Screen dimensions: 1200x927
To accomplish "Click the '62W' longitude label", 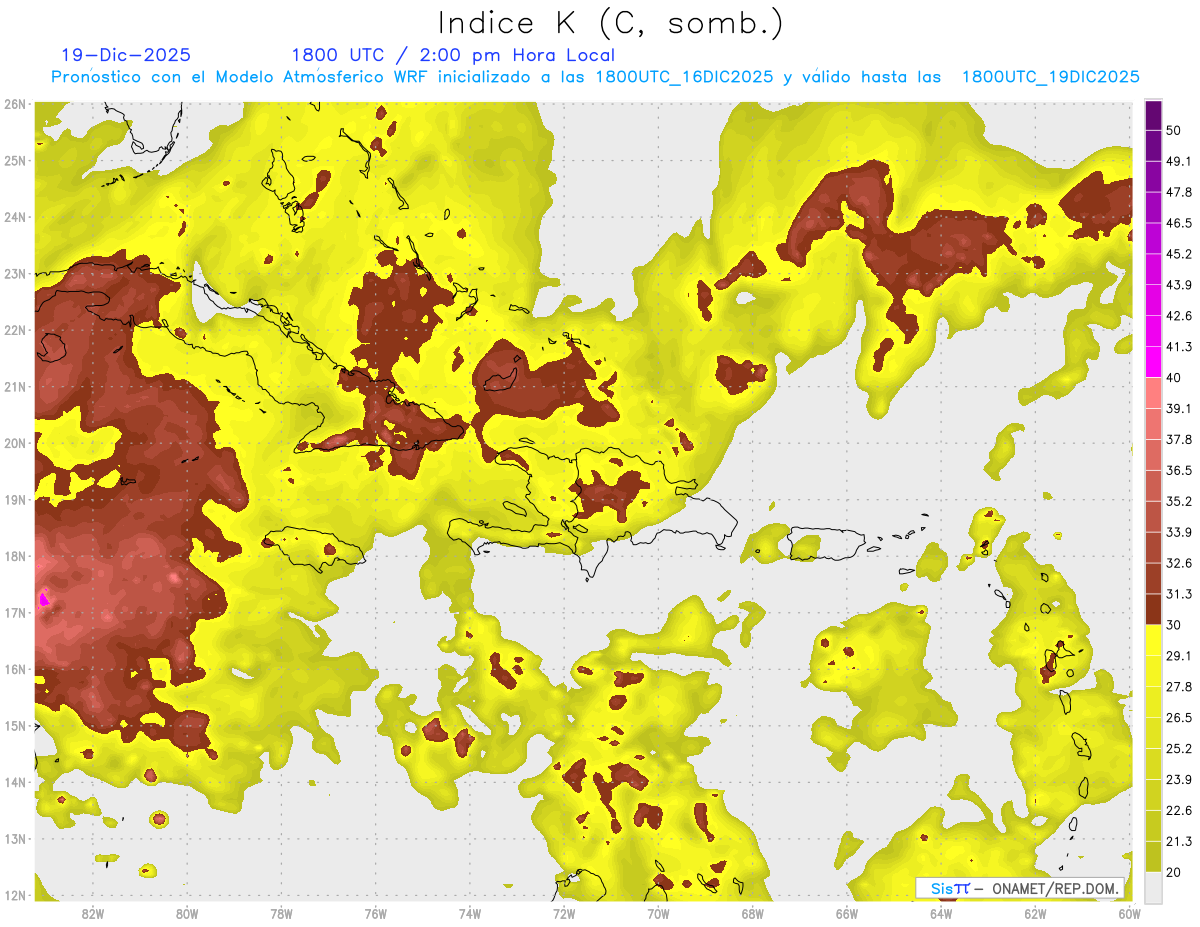I will (x=1036, y=914).
